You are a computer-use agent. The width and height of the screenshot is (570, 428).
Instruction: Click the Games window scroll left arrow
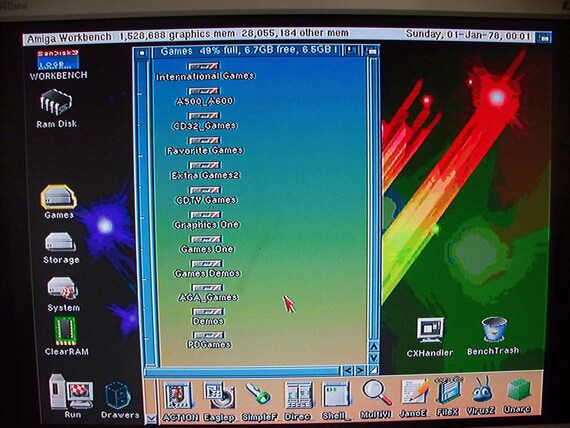(x=348, y=371)
